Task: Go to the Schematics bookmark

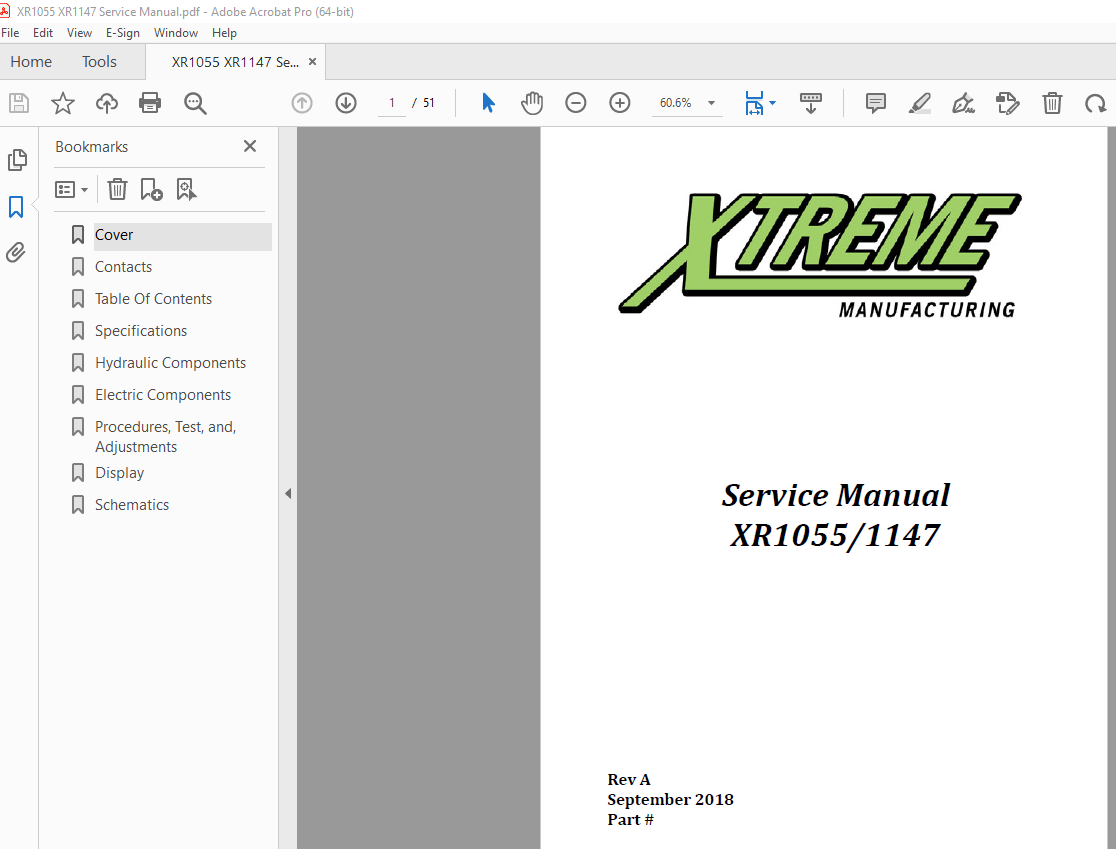Action: tap(131, 504)
